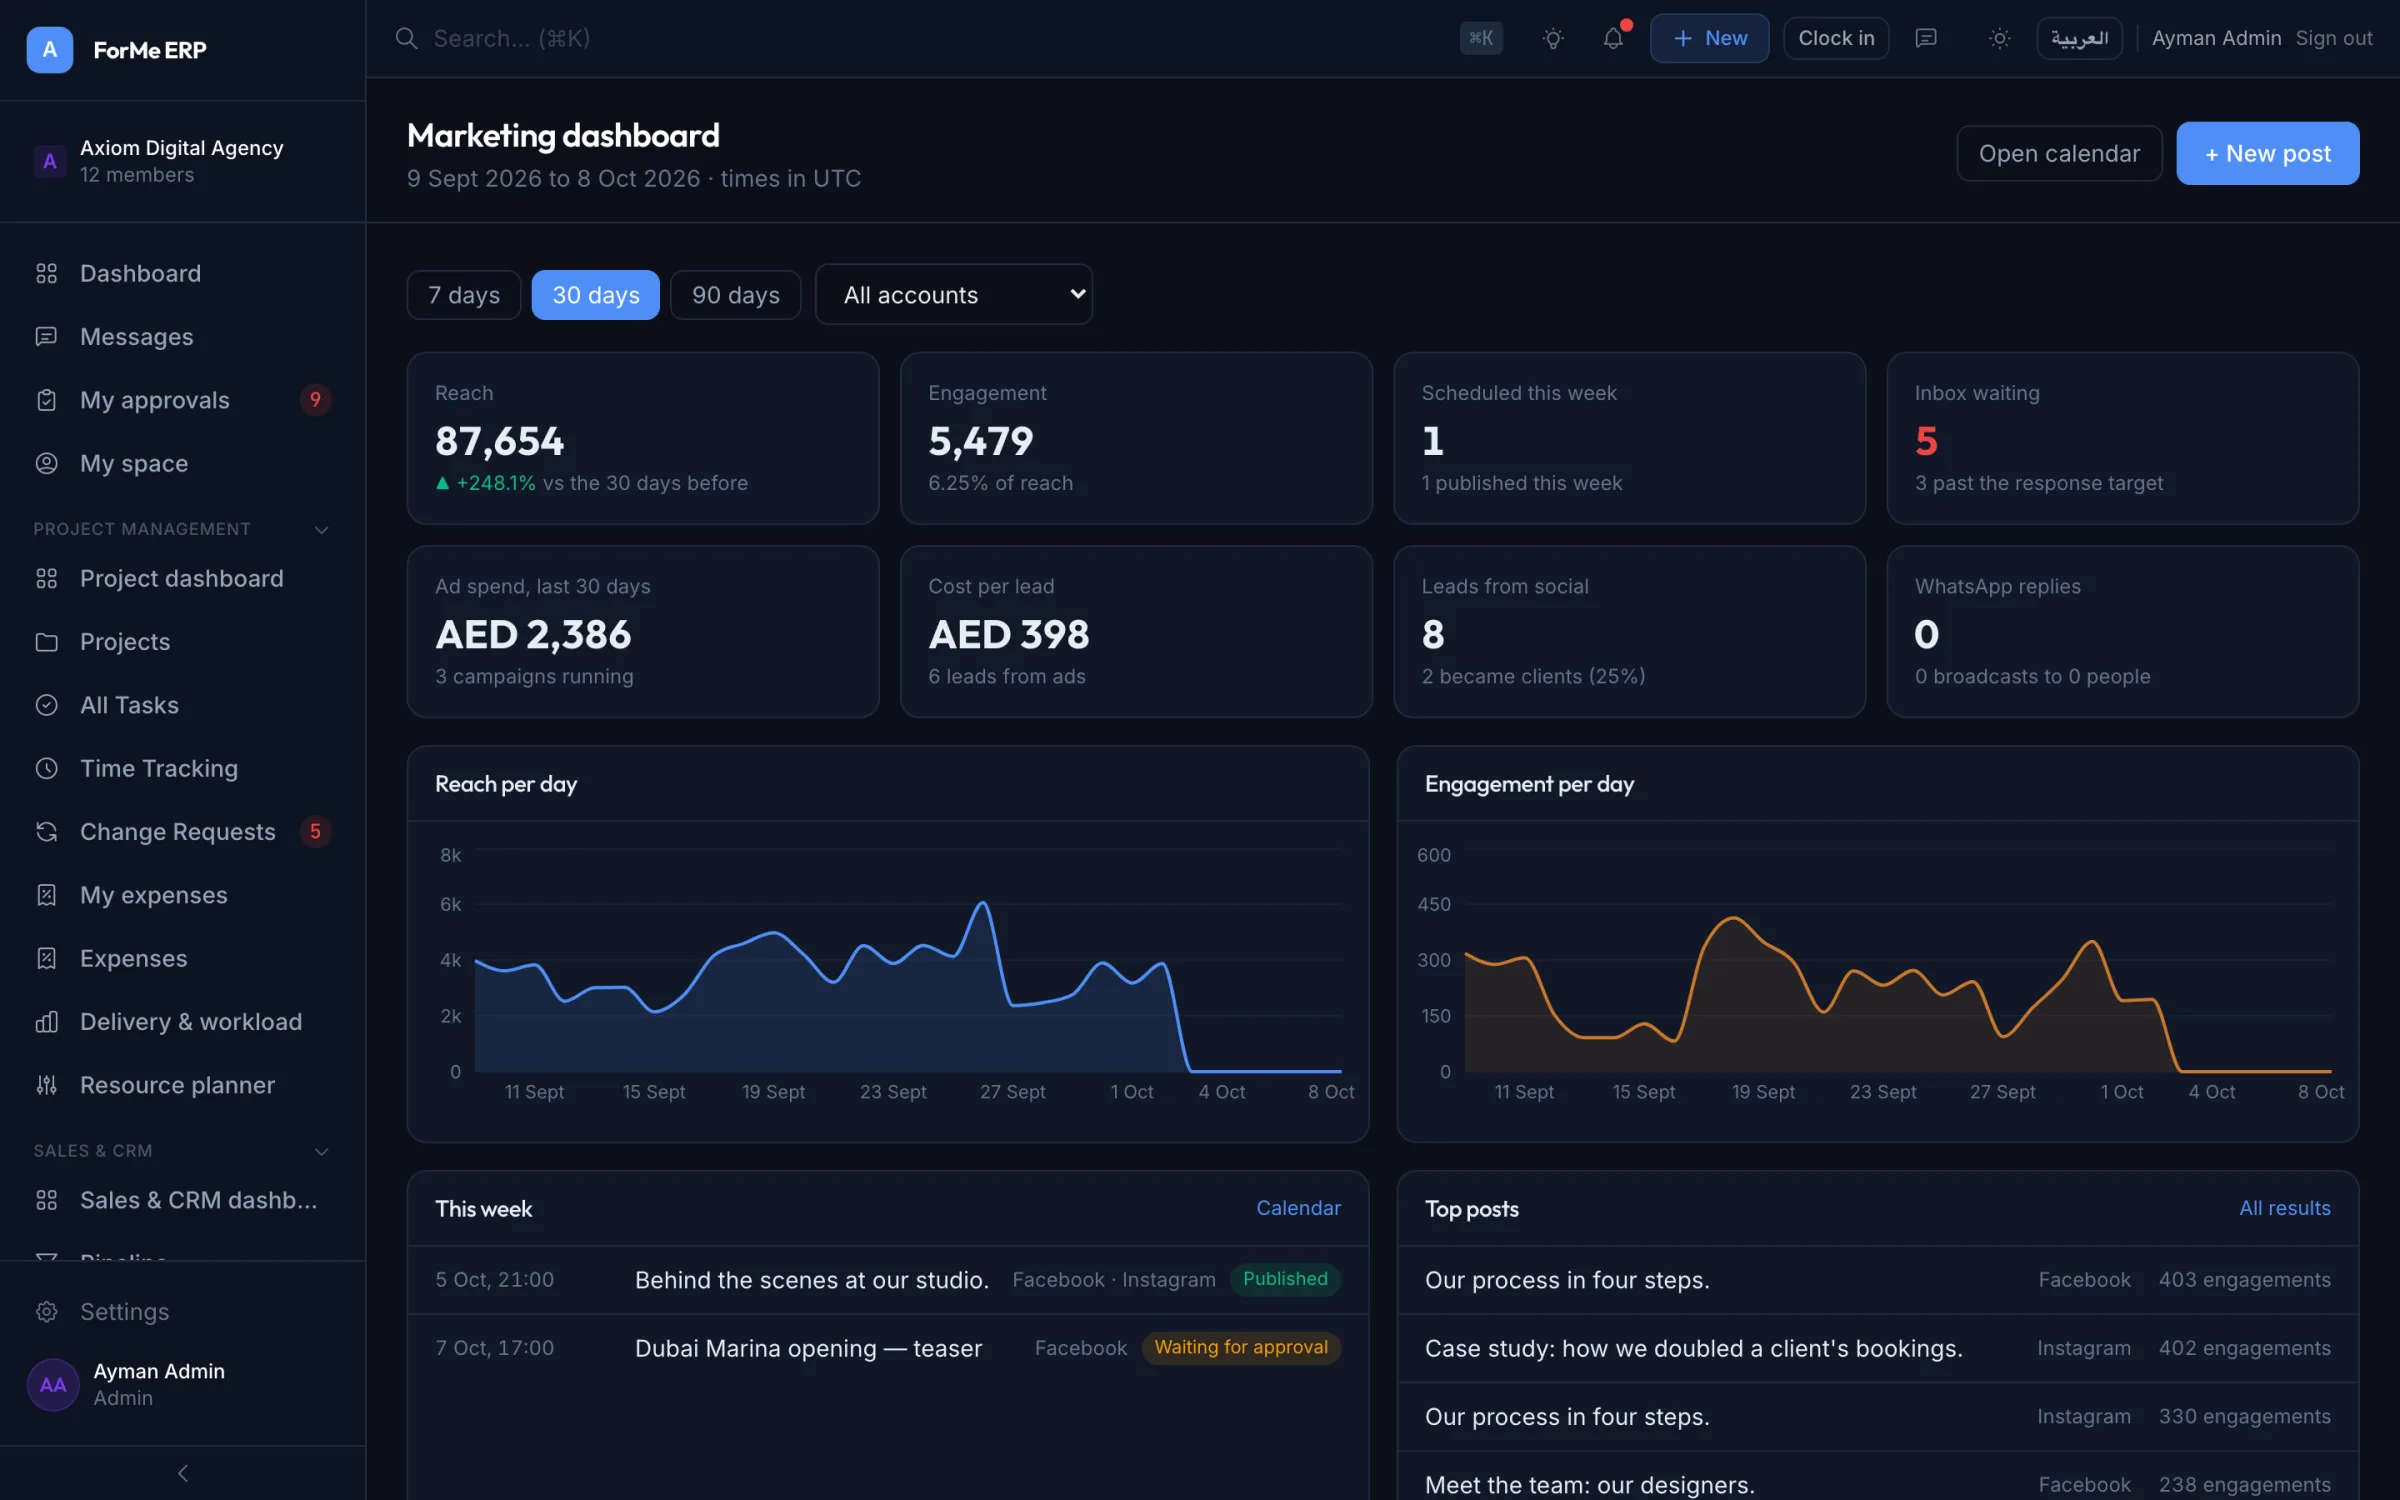Open the All accounts dropdown
The height and width of the screenshot is (1500, 2400).
pos(954,294)
